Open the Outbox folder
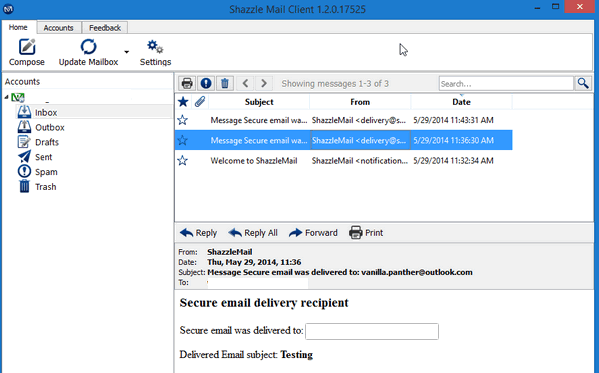 (x=50, y=127)
